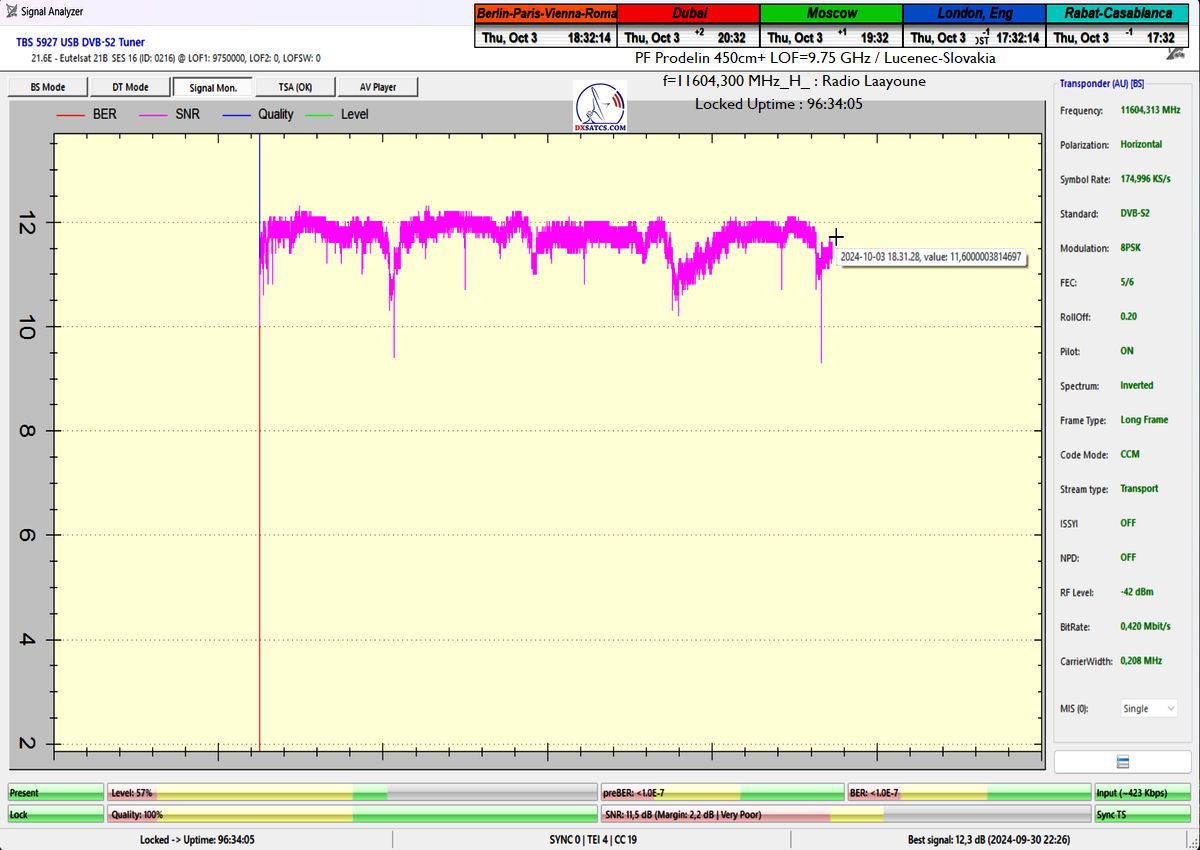Click the blue Quality legend line
The image size is (1200, 850).
pyautogui.click(x=237, y=115)
